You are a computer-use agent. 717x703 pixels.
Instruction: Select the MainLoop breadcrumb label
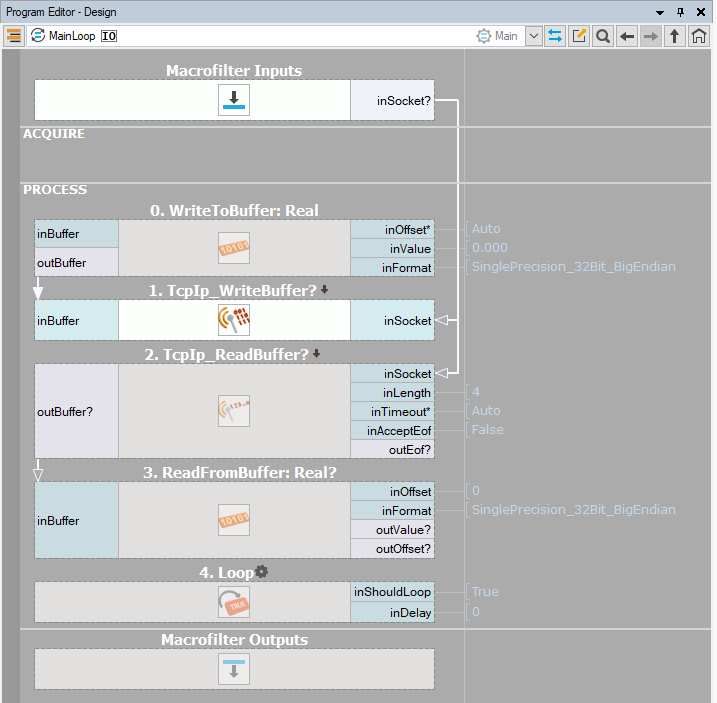point(71,36)
